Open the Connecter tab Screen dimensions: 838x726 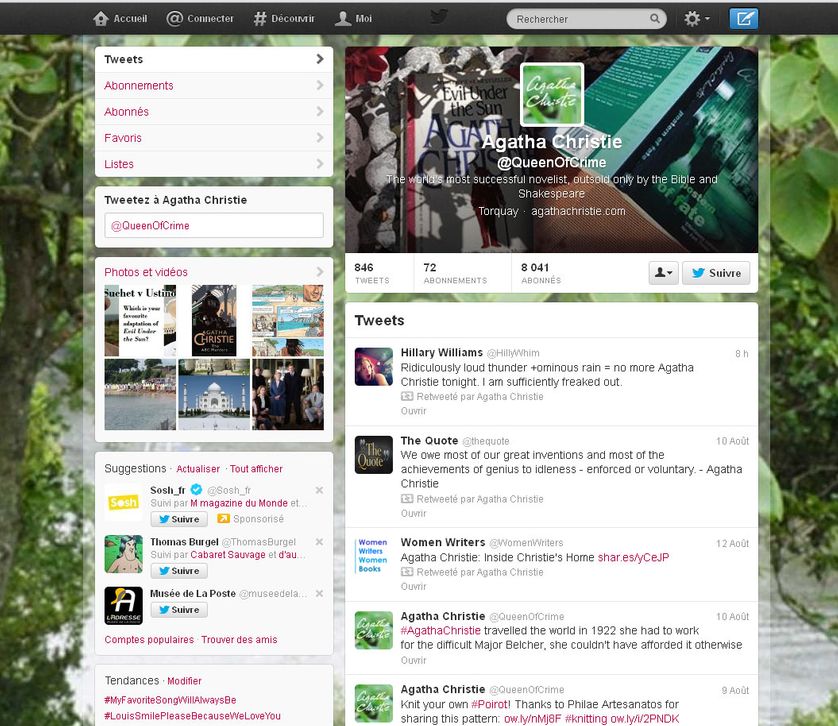(200, 19)
